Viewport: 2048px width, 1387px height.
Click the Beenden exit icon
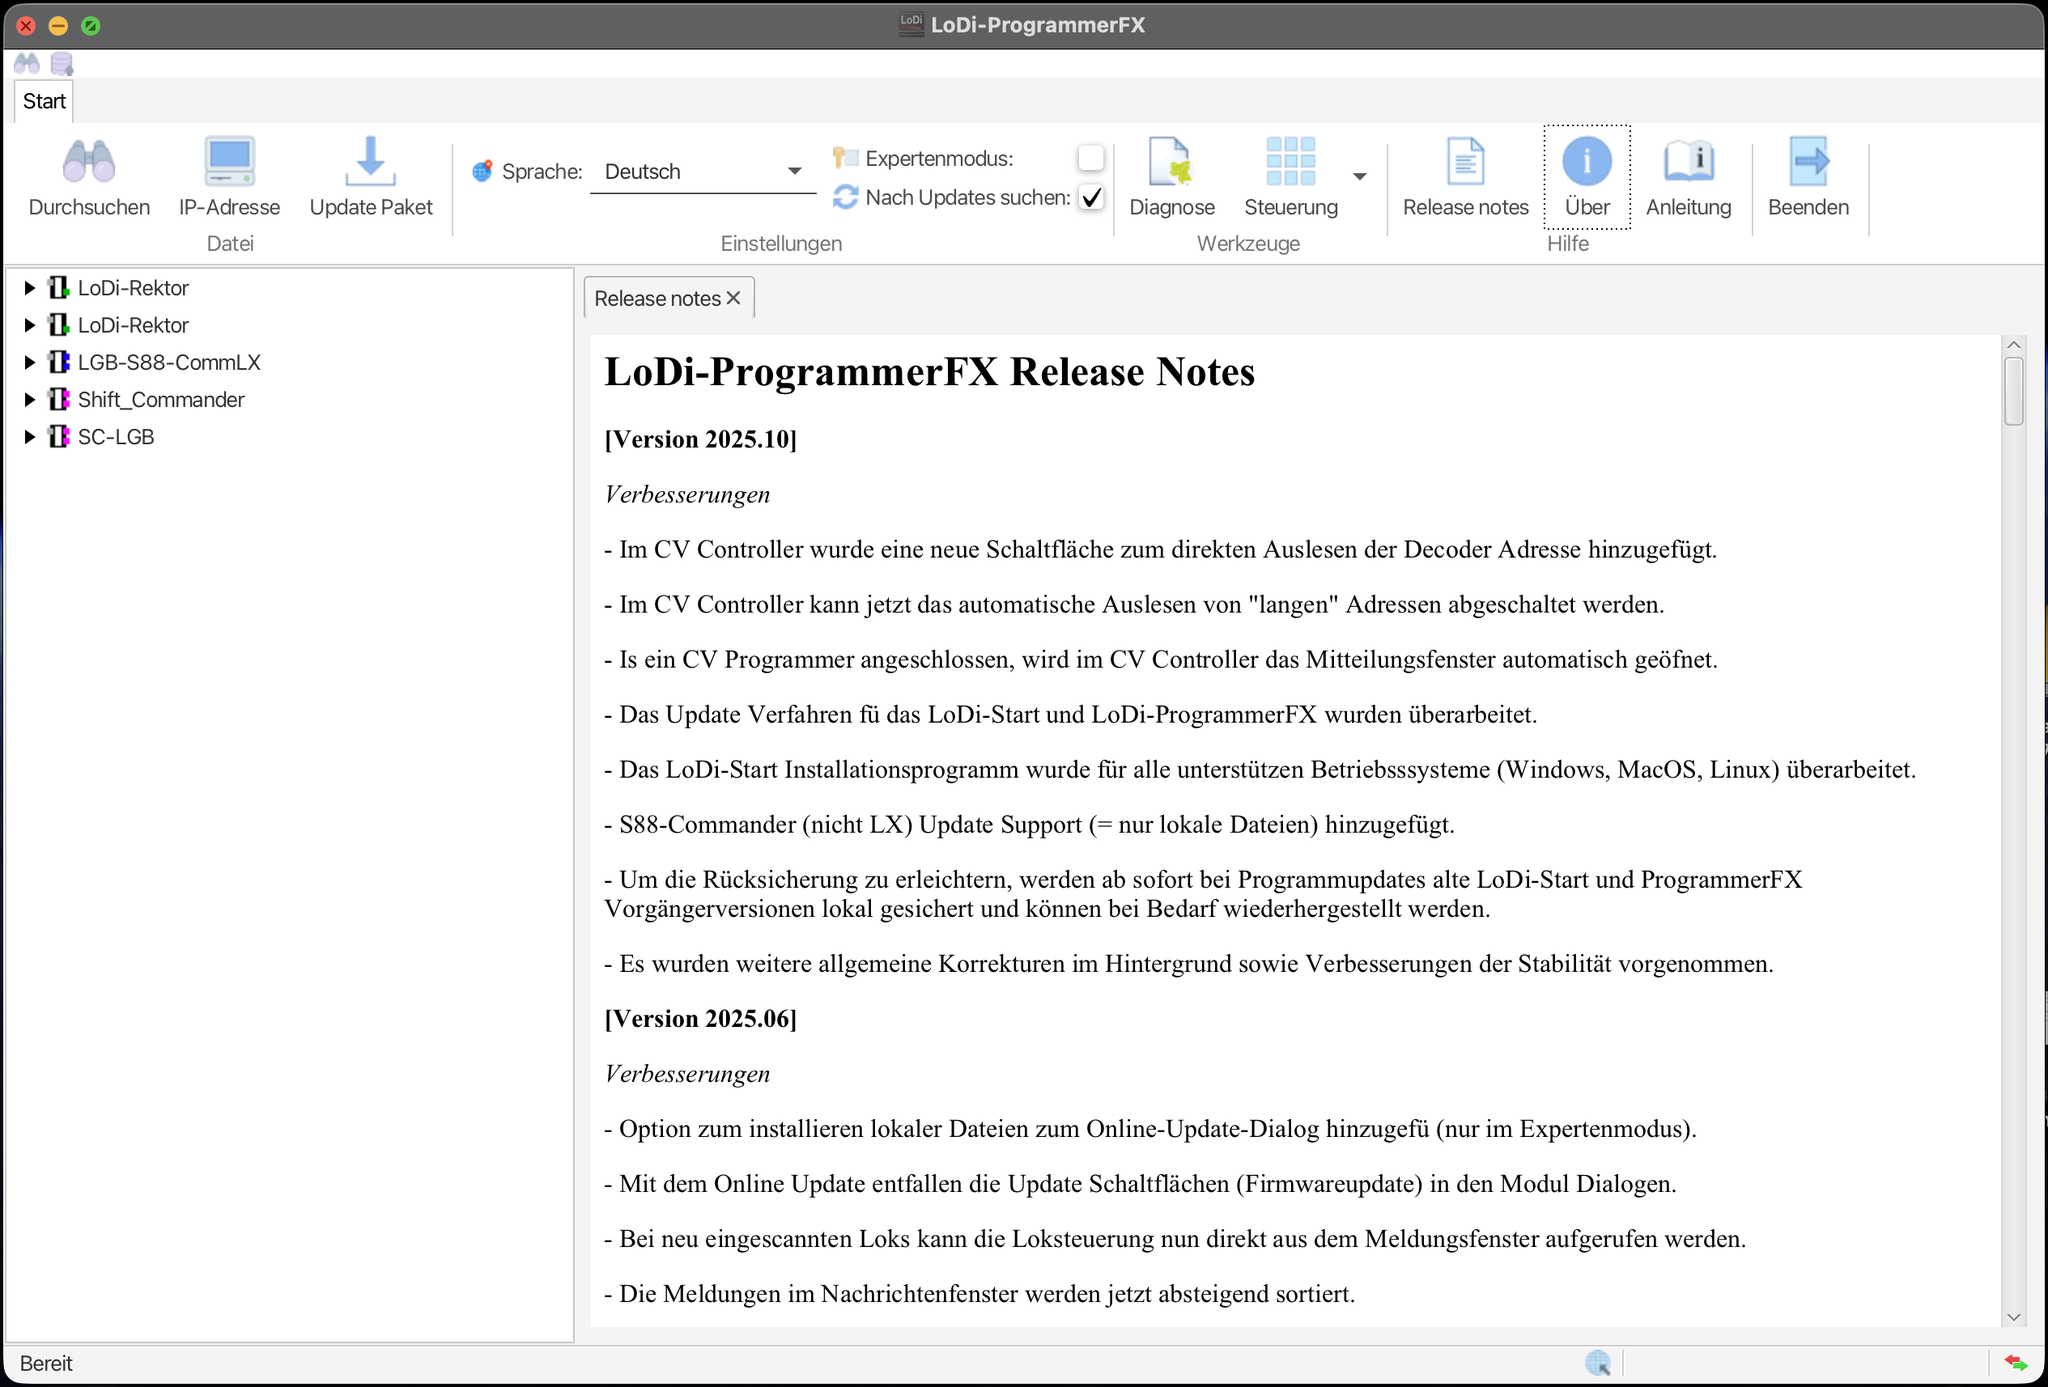pos(1808,161)
